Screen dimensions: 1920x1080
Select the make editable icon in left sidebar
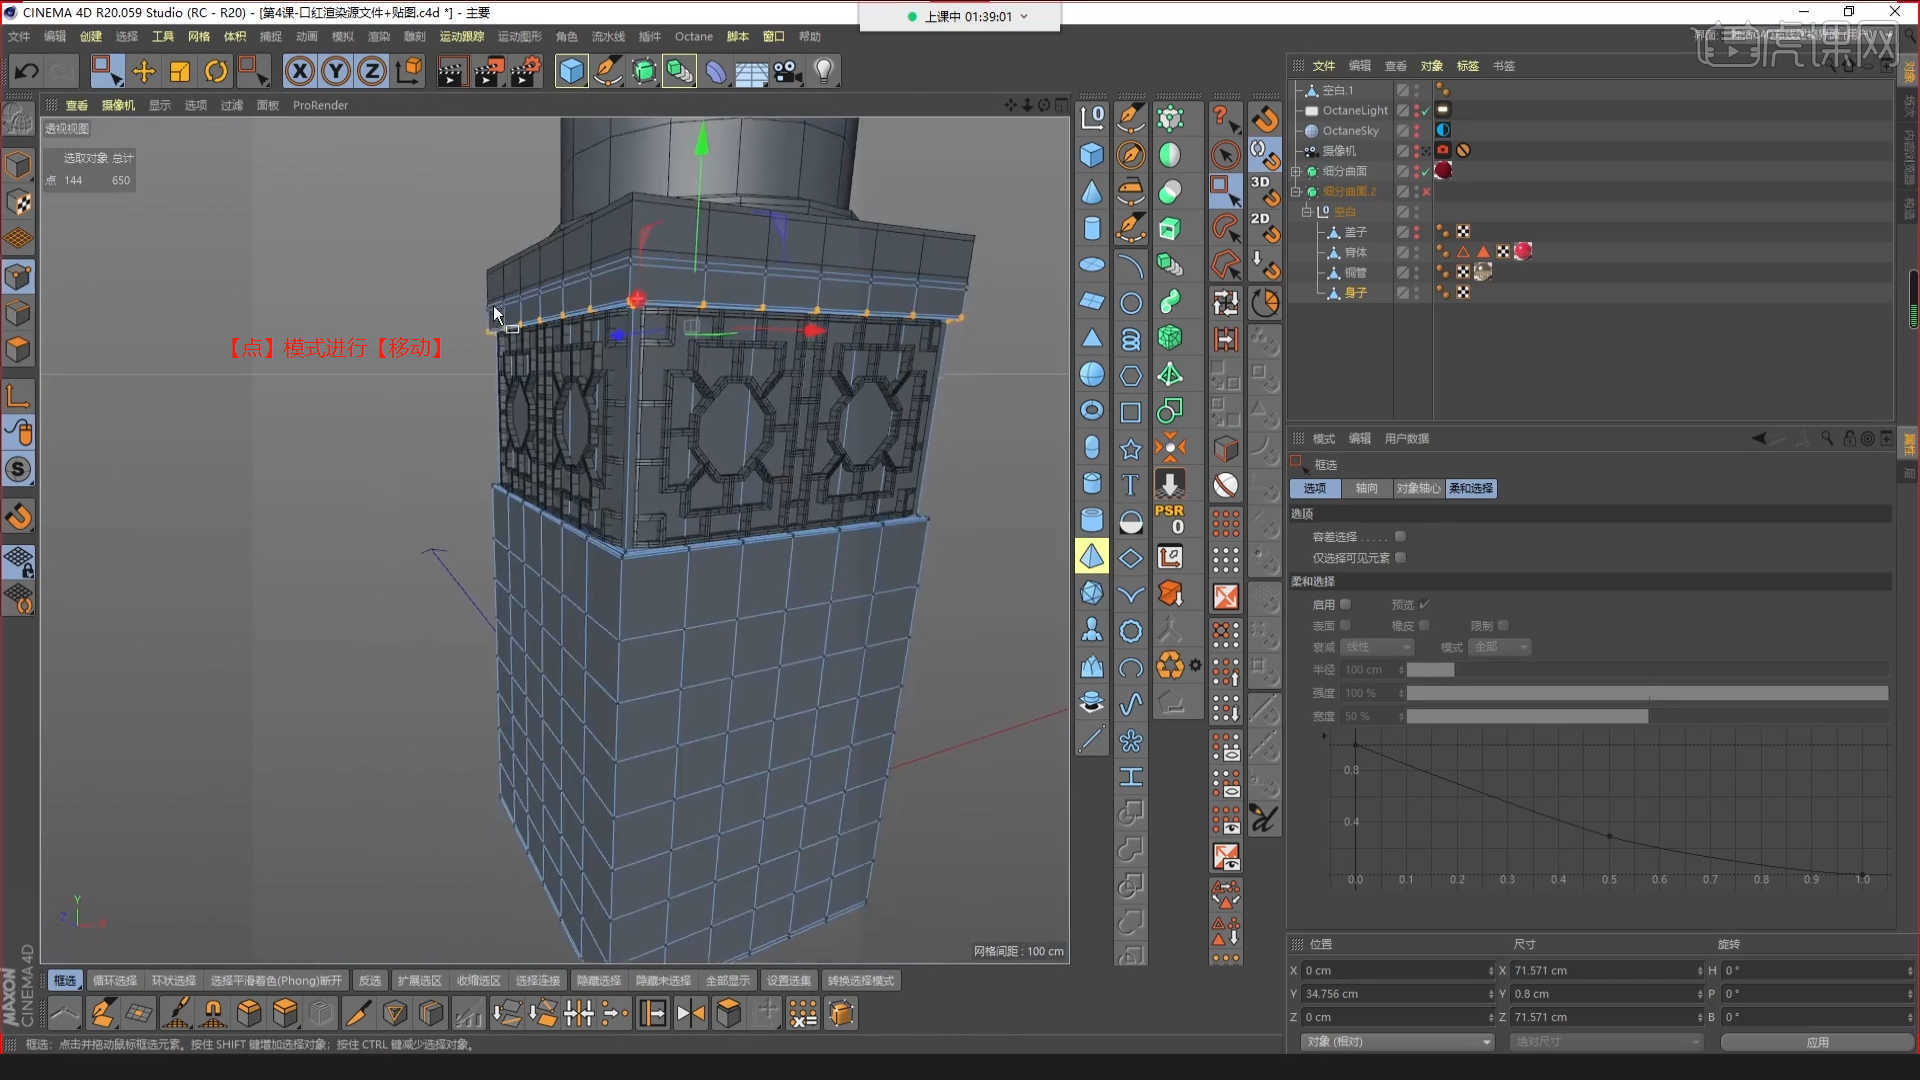pos(18,120)
